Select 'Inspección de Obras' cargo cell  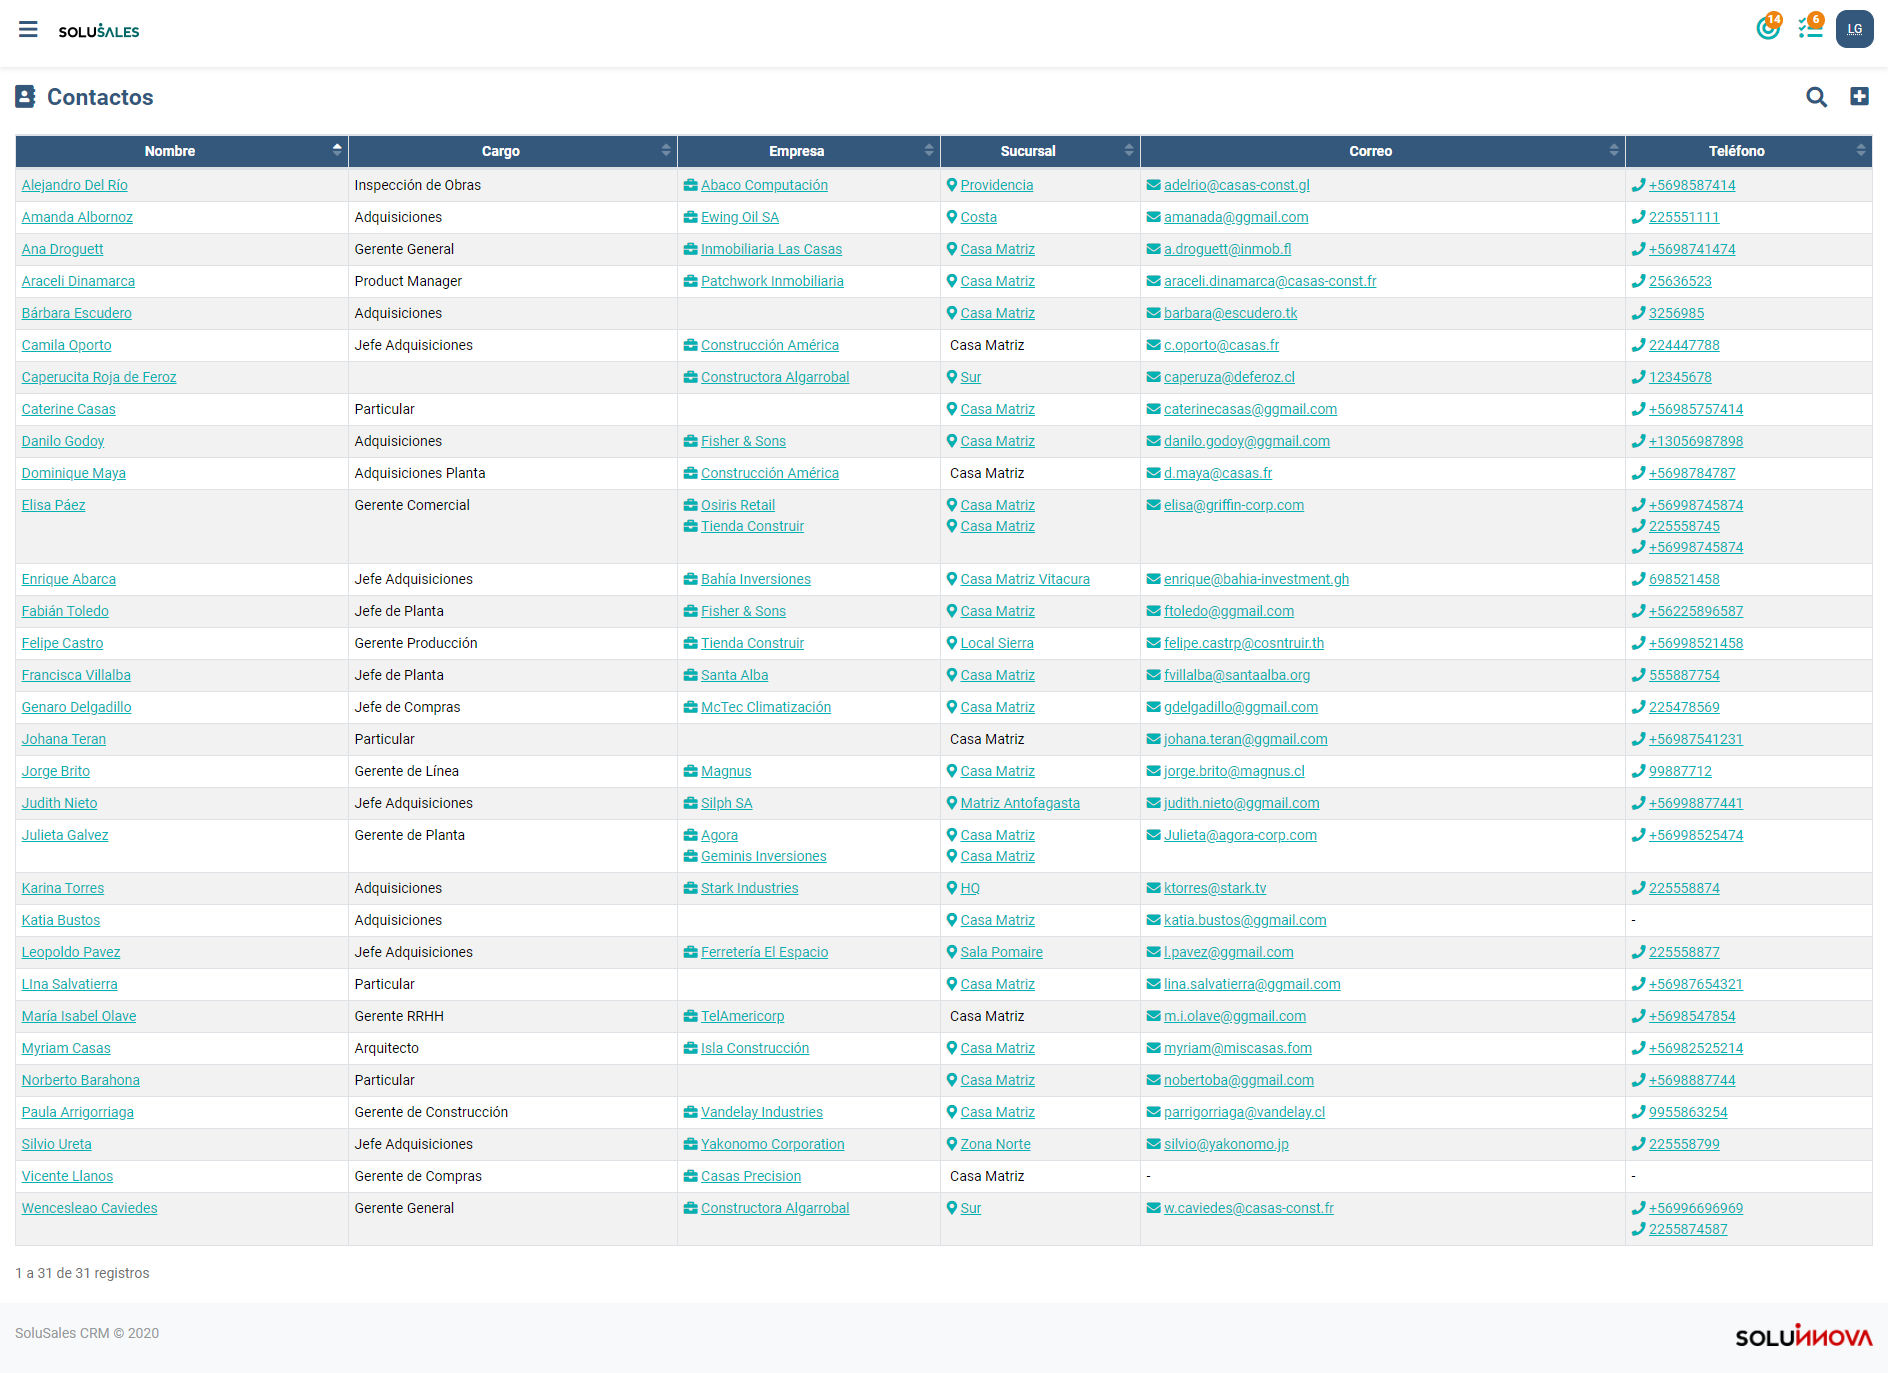513,185
